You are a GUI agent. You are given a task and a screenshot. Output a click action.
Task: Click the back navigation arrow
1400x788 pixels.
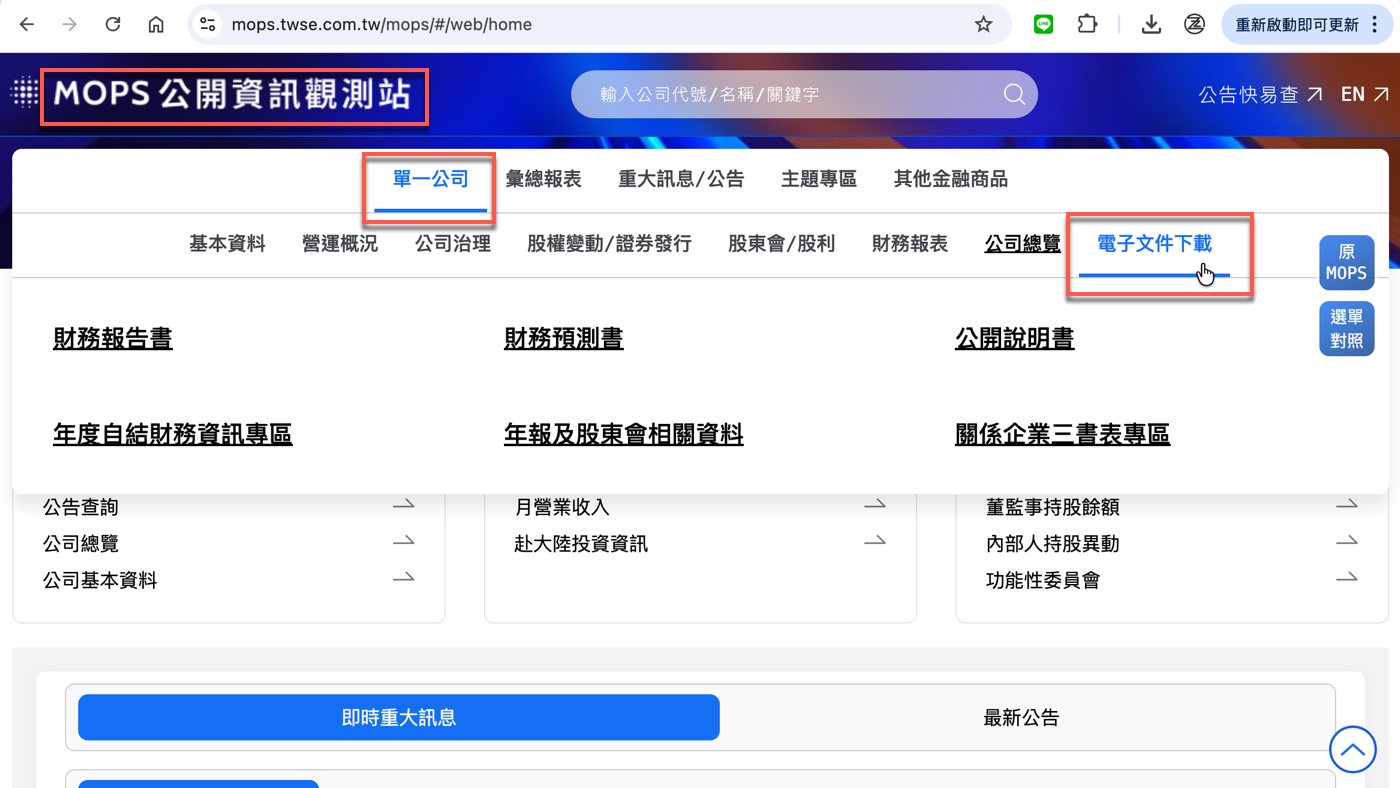point(26,24)
